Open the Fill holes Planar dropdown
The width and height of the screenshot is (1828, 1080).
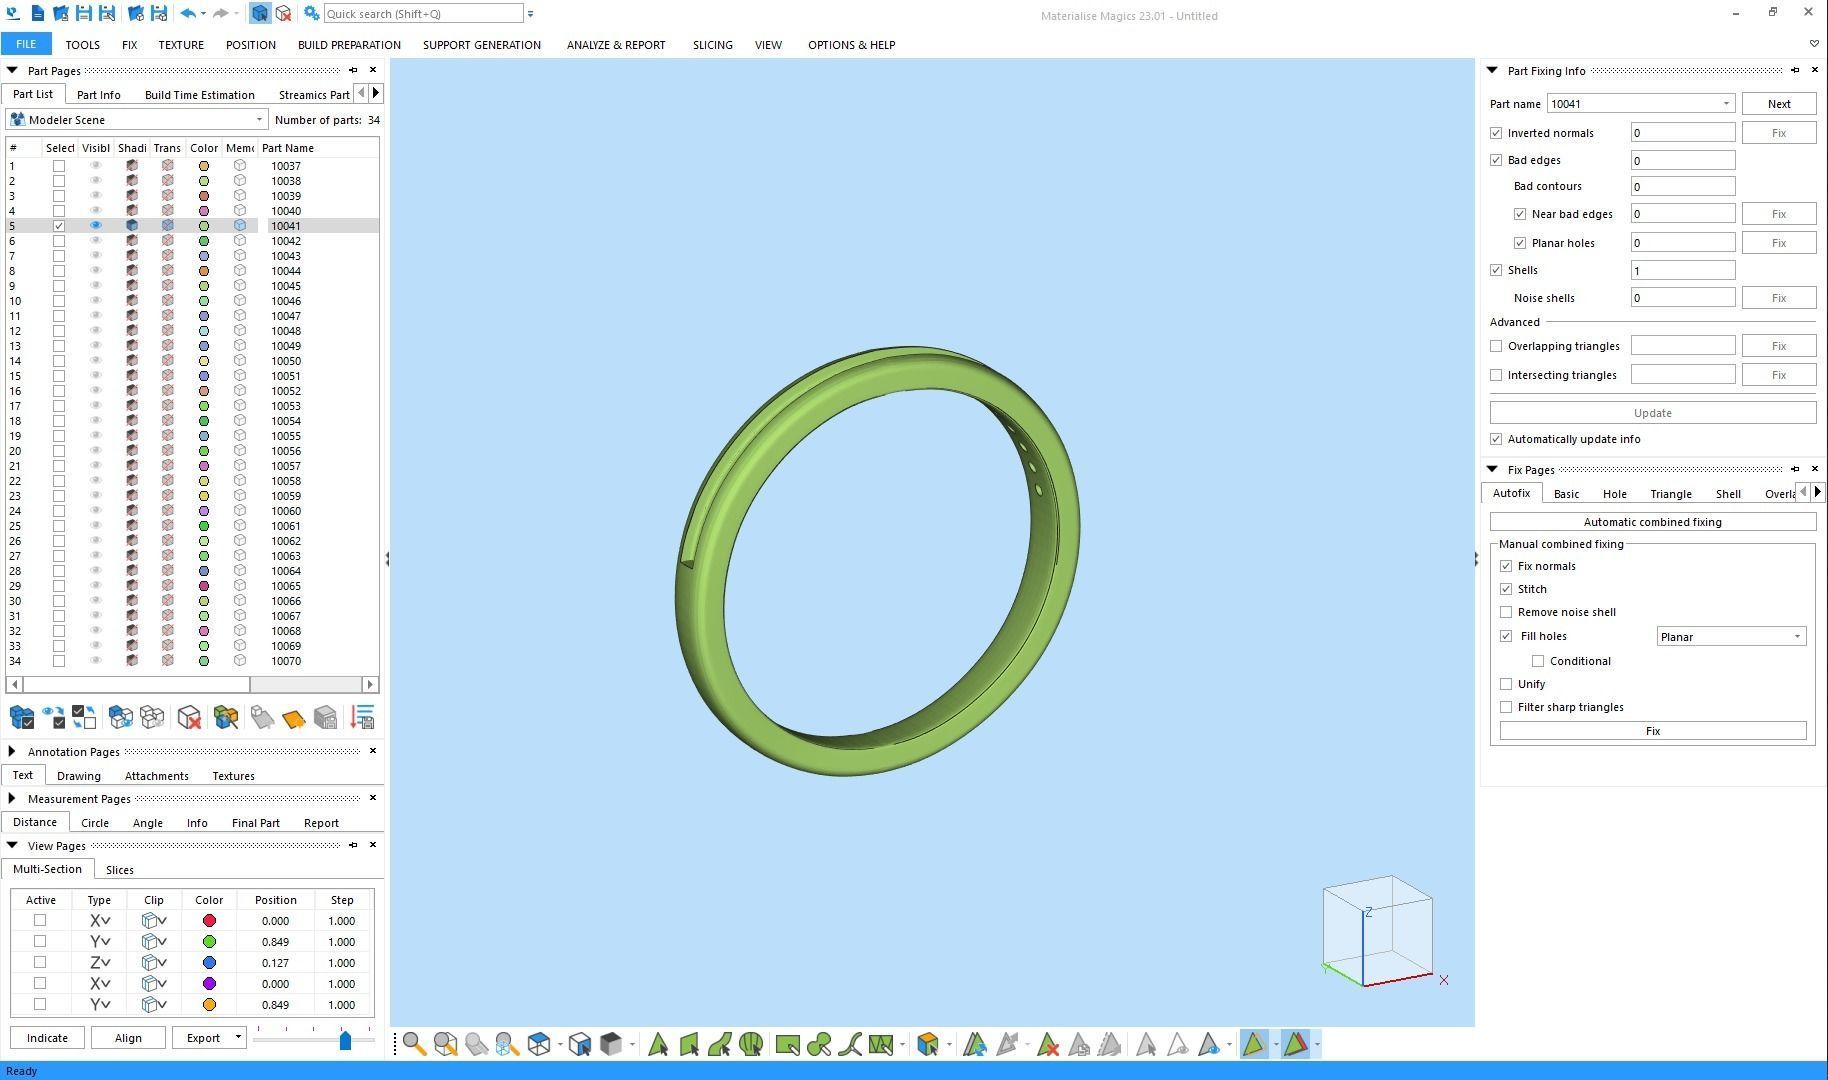[1731, 637]
